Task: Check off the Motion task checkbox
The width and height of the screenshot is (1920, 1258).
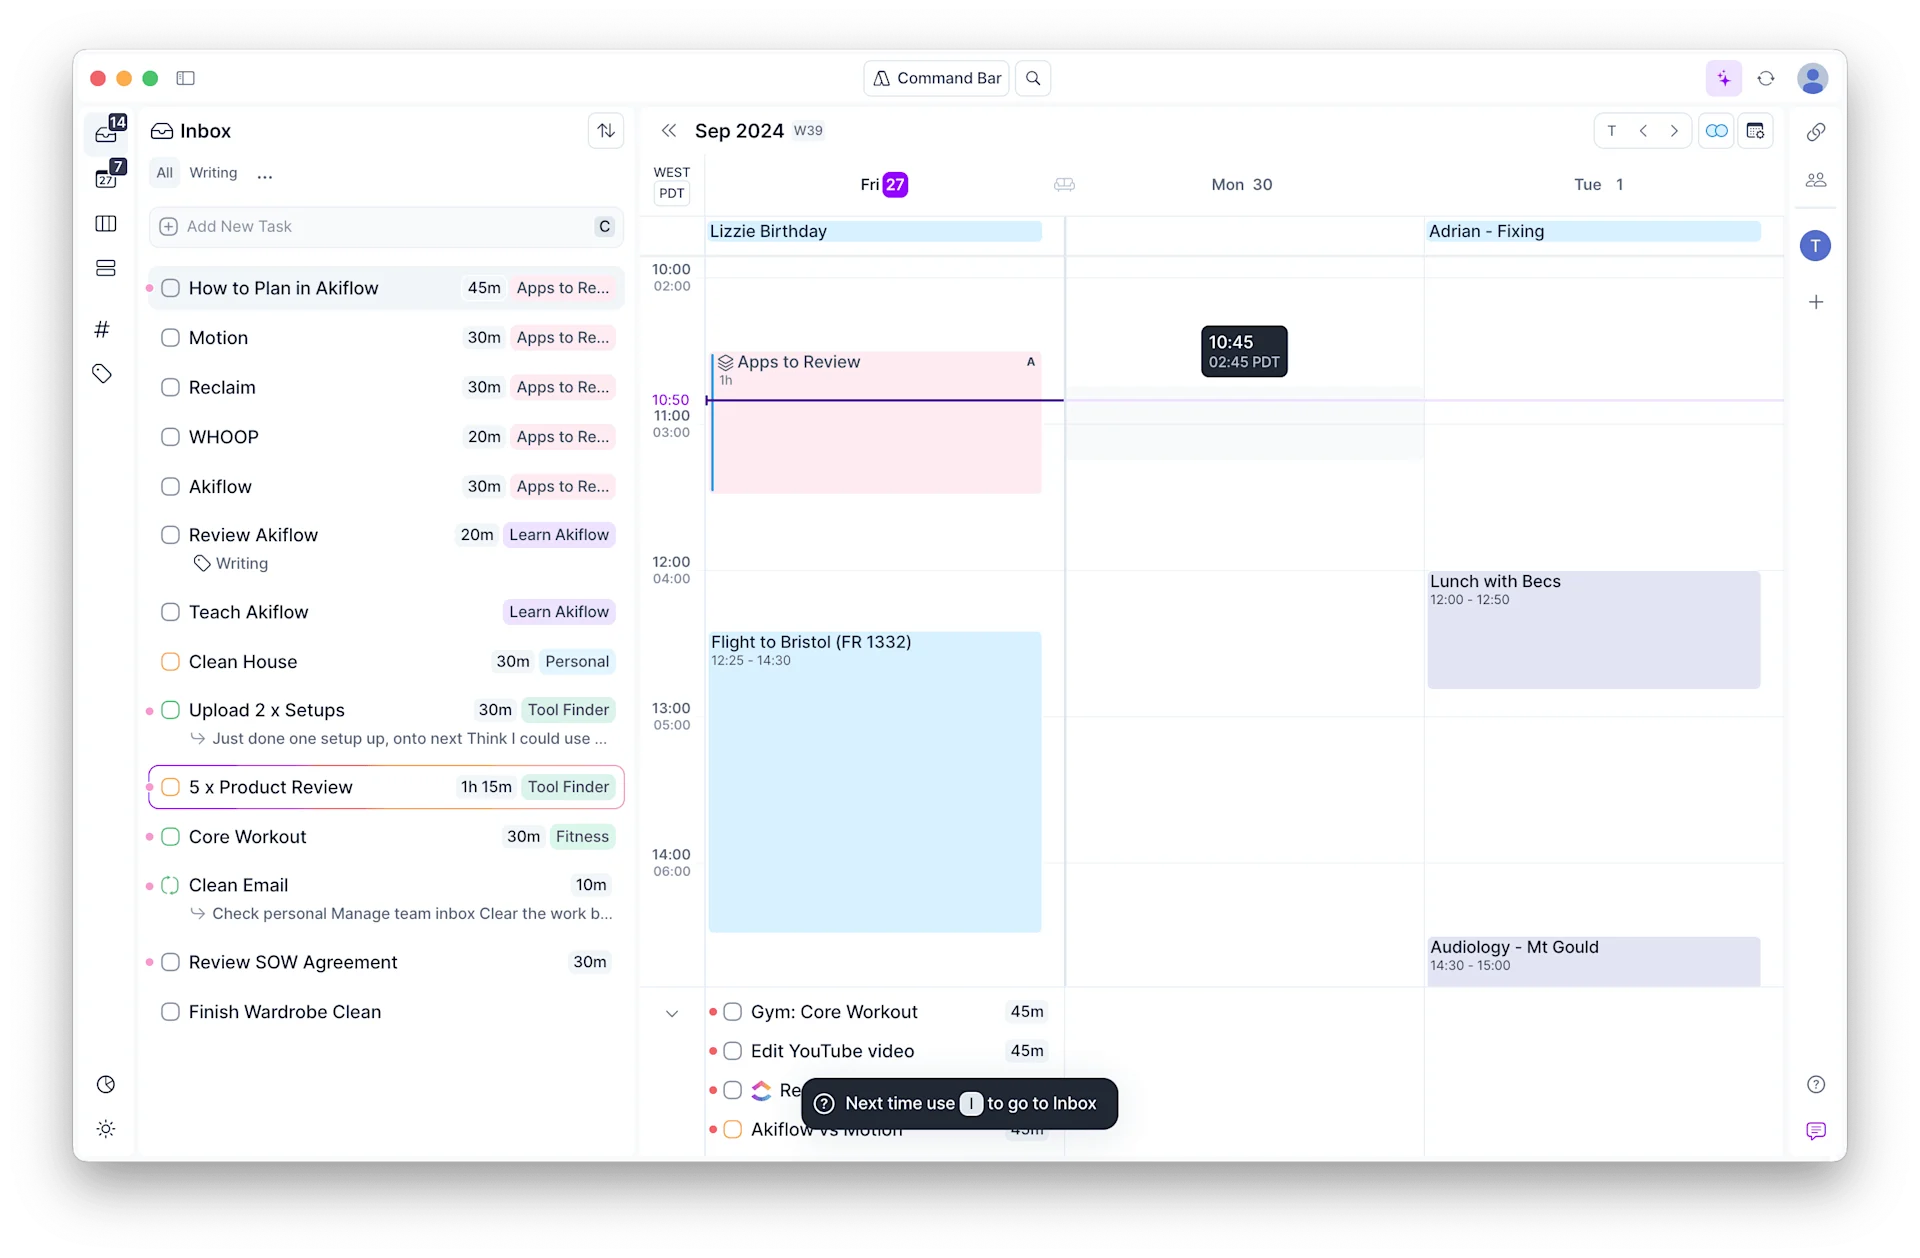Action: click(170, 338)
